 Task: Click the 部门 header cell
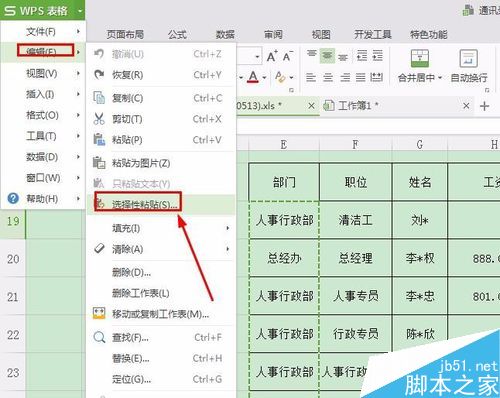(x=284, y=182)
